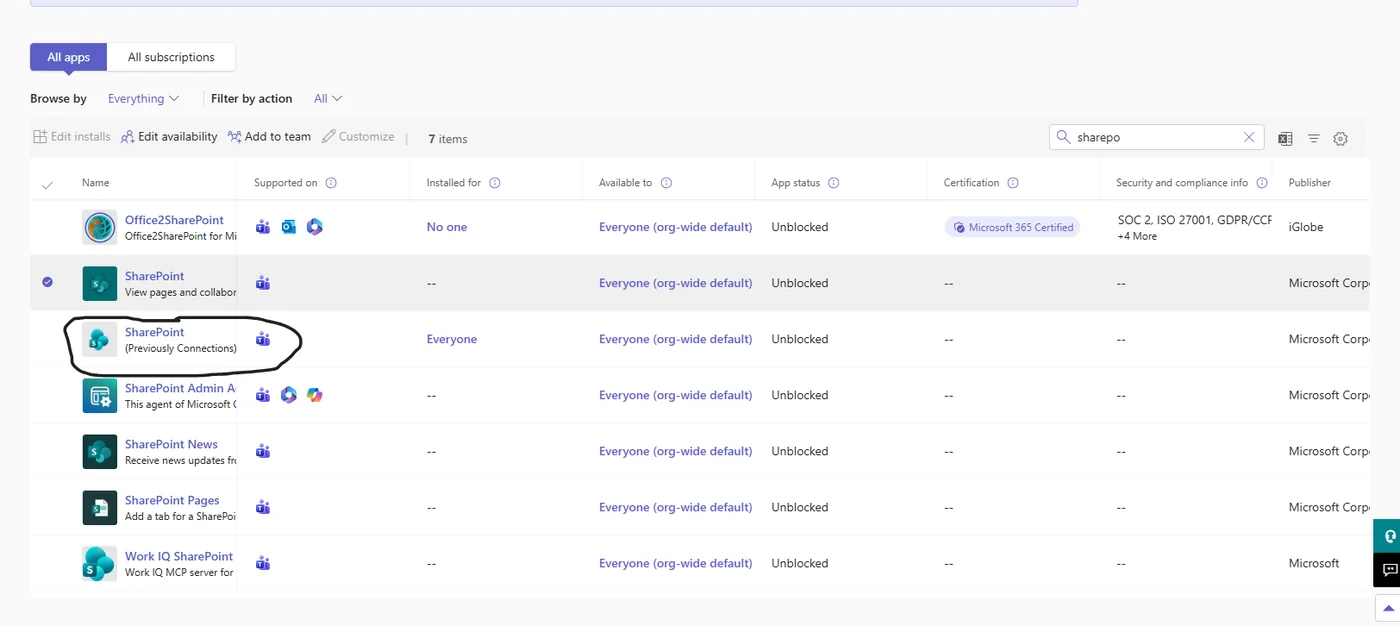Viewport: 1400px width, 626px height.
Task: Click Teams icon in SharePoint Pages row
Action: [263, 507]
